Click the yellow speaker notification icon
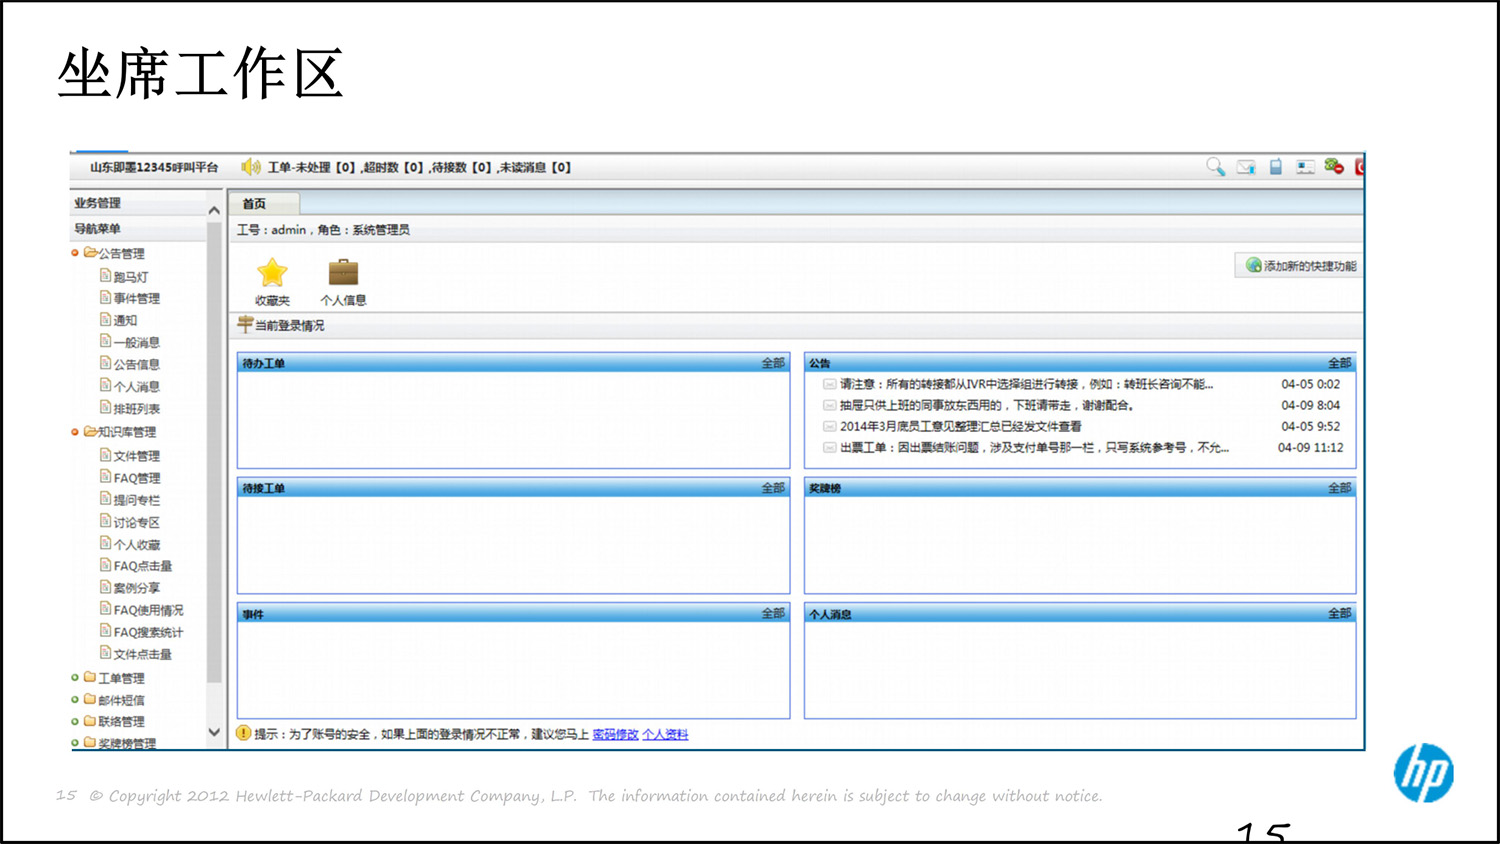 [251, 167]
